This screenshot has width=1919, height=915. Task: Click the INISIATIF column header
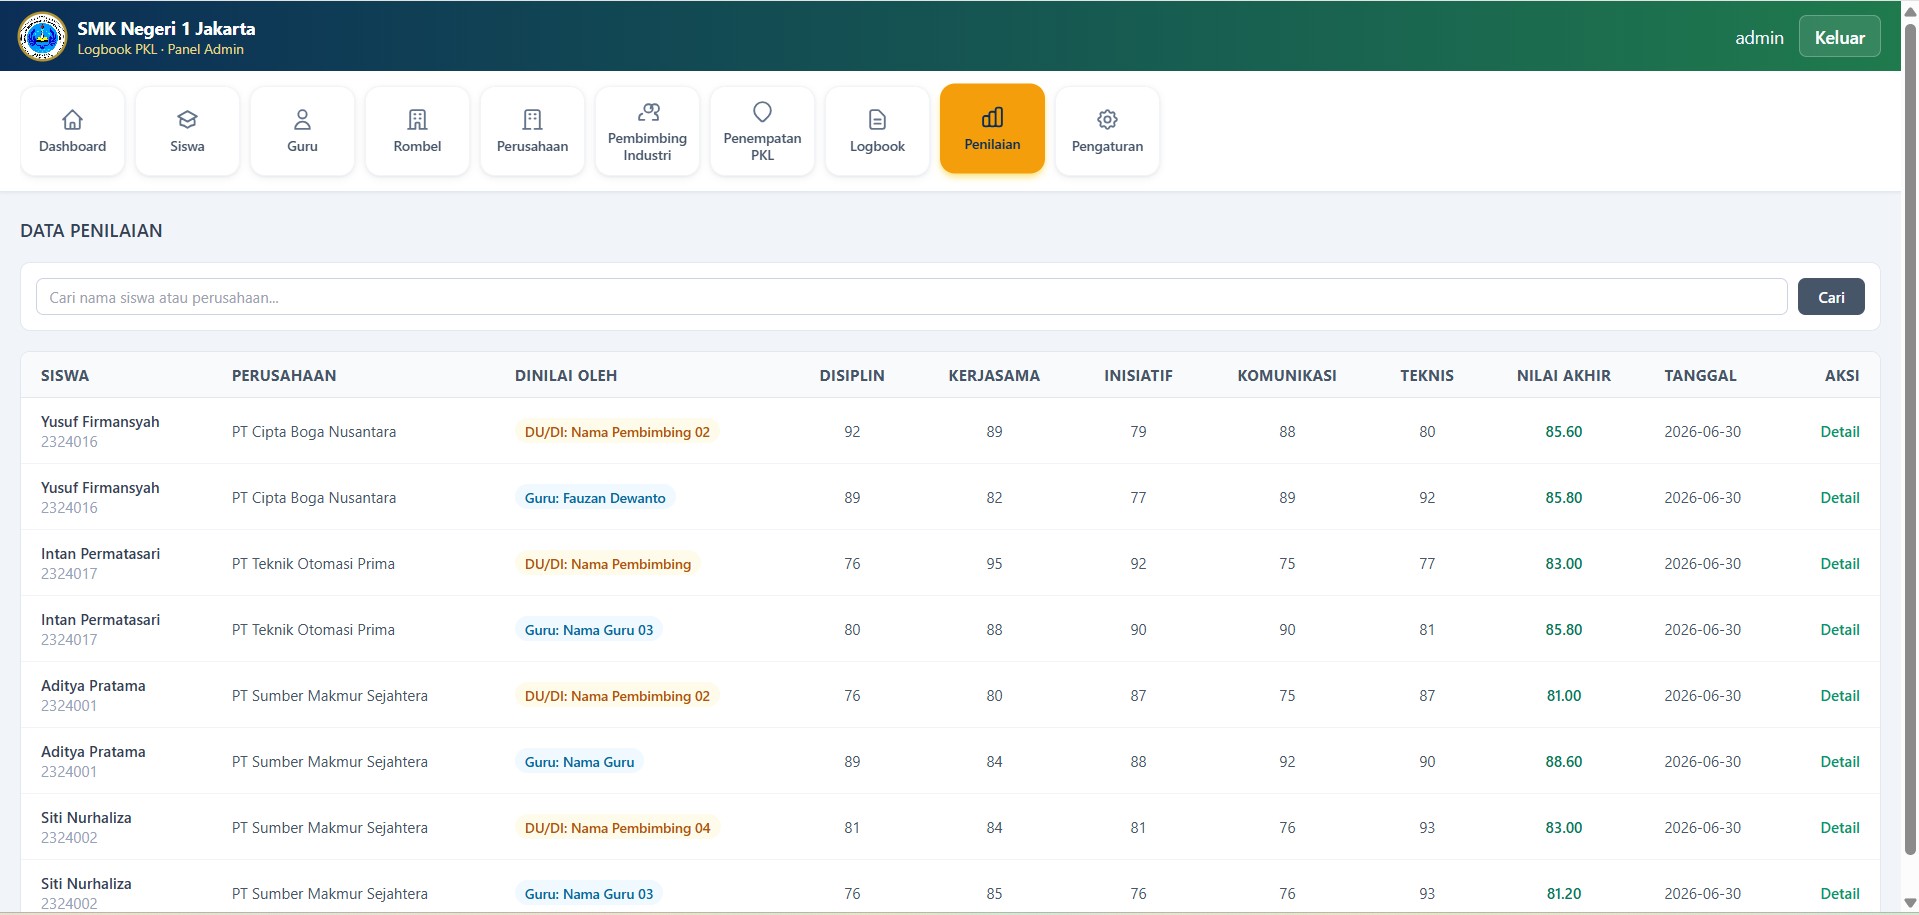pos(1138,376)
